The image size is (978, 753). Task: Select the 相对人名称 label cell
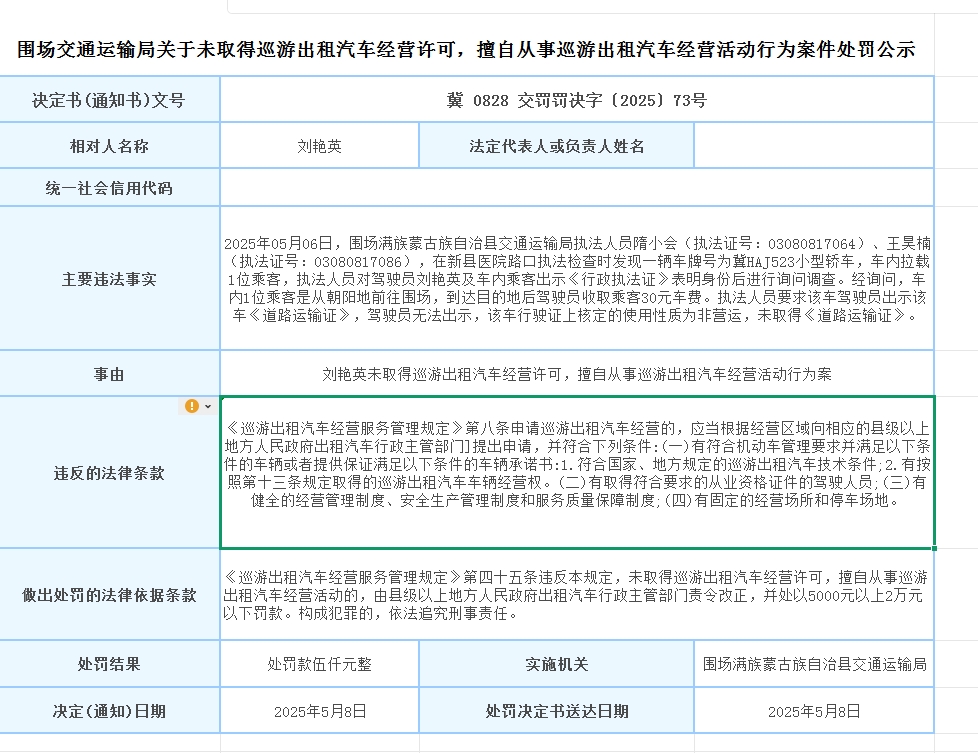point(109,146)
